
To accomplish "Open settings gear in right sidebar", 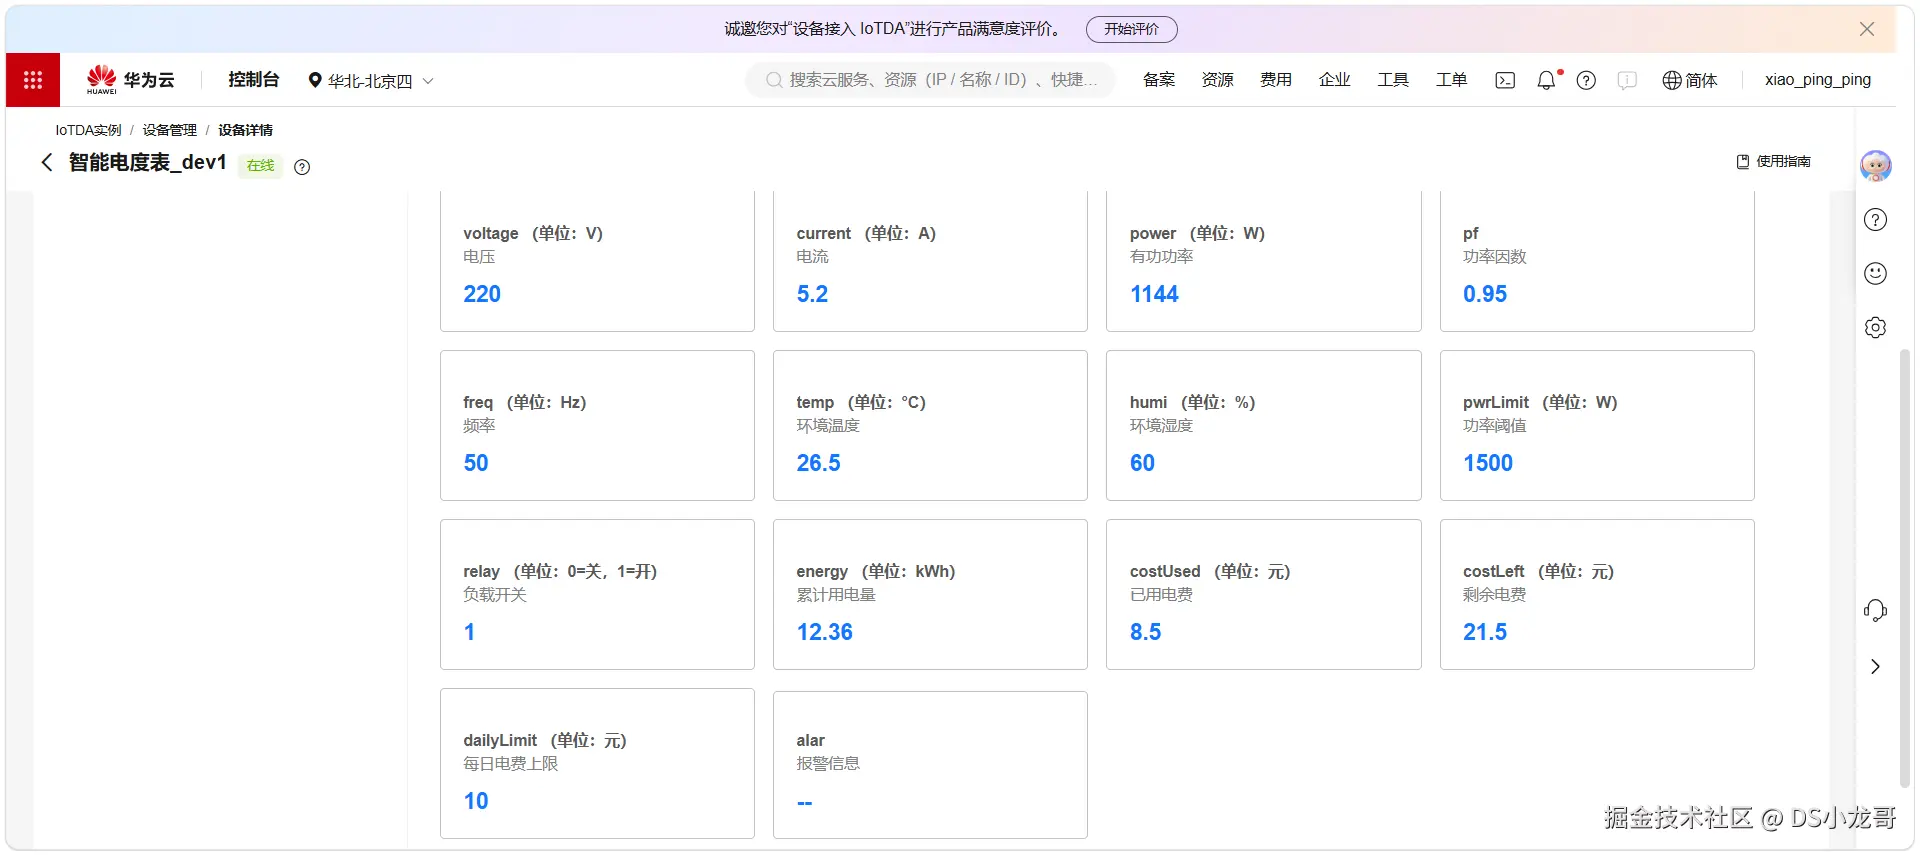I will click(1875, 327).
